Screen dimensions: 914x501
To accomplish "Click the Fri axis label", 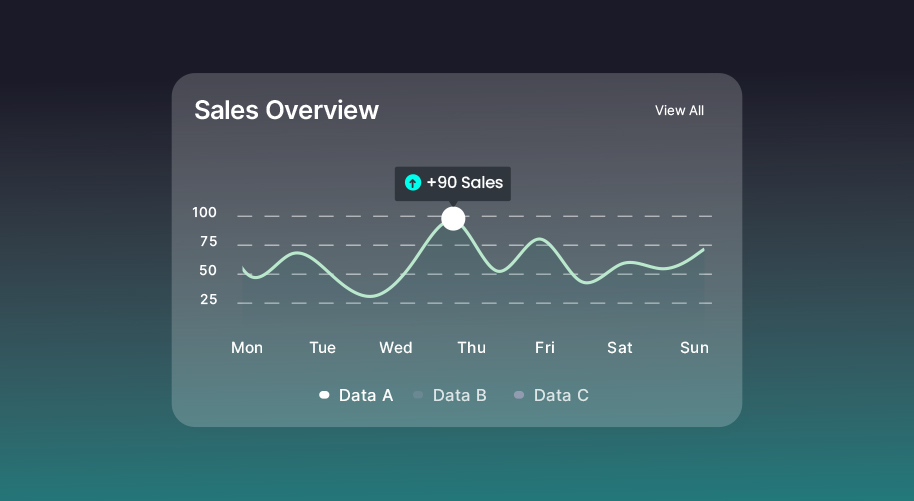I will click(x=545, y=347).
